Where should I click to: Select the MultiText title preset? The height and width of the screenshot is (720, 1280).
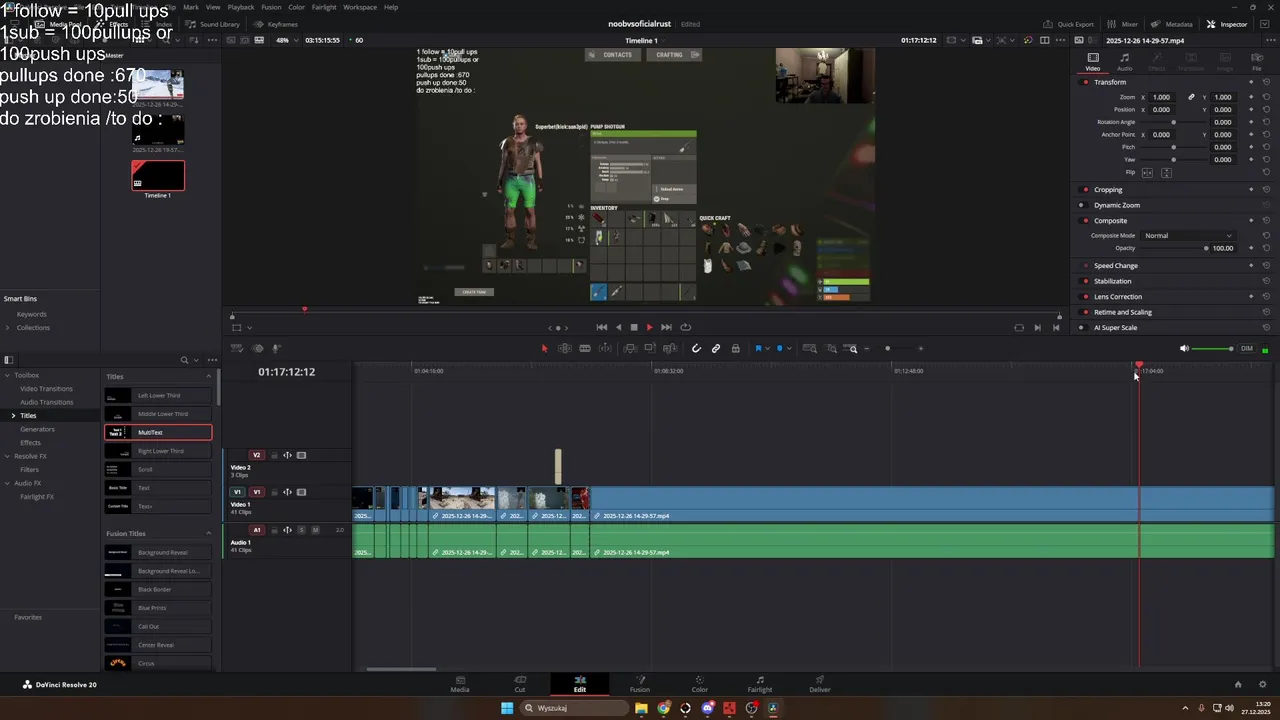click(158, 432)
